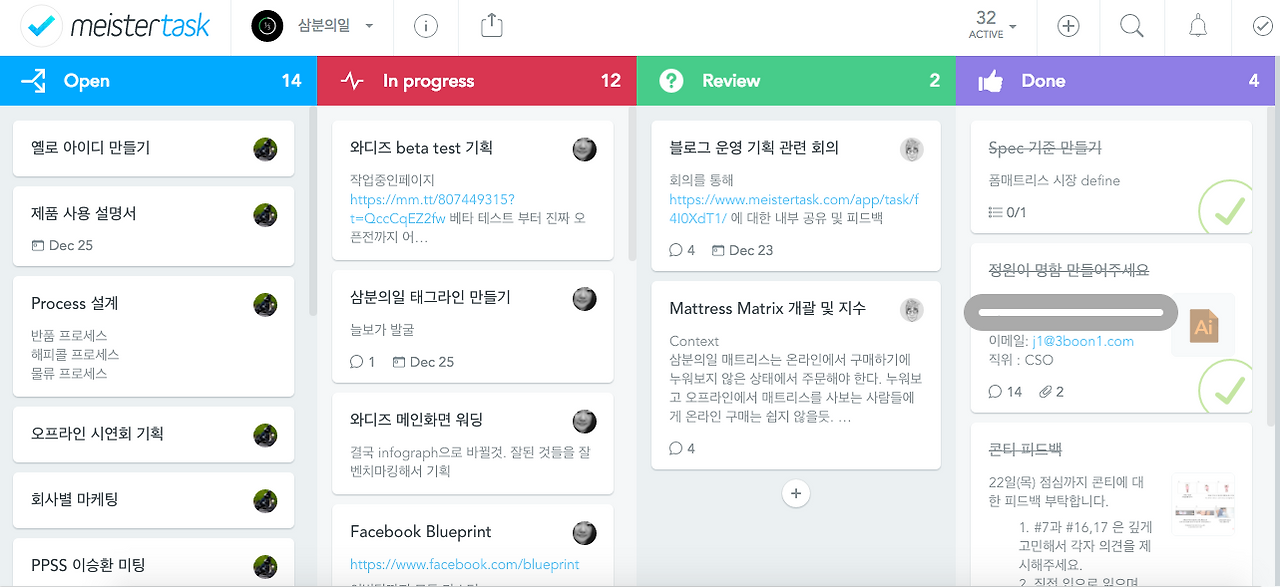1280x587 pixels.
Task: Open project info icon
Action: (x=426, y=27)
